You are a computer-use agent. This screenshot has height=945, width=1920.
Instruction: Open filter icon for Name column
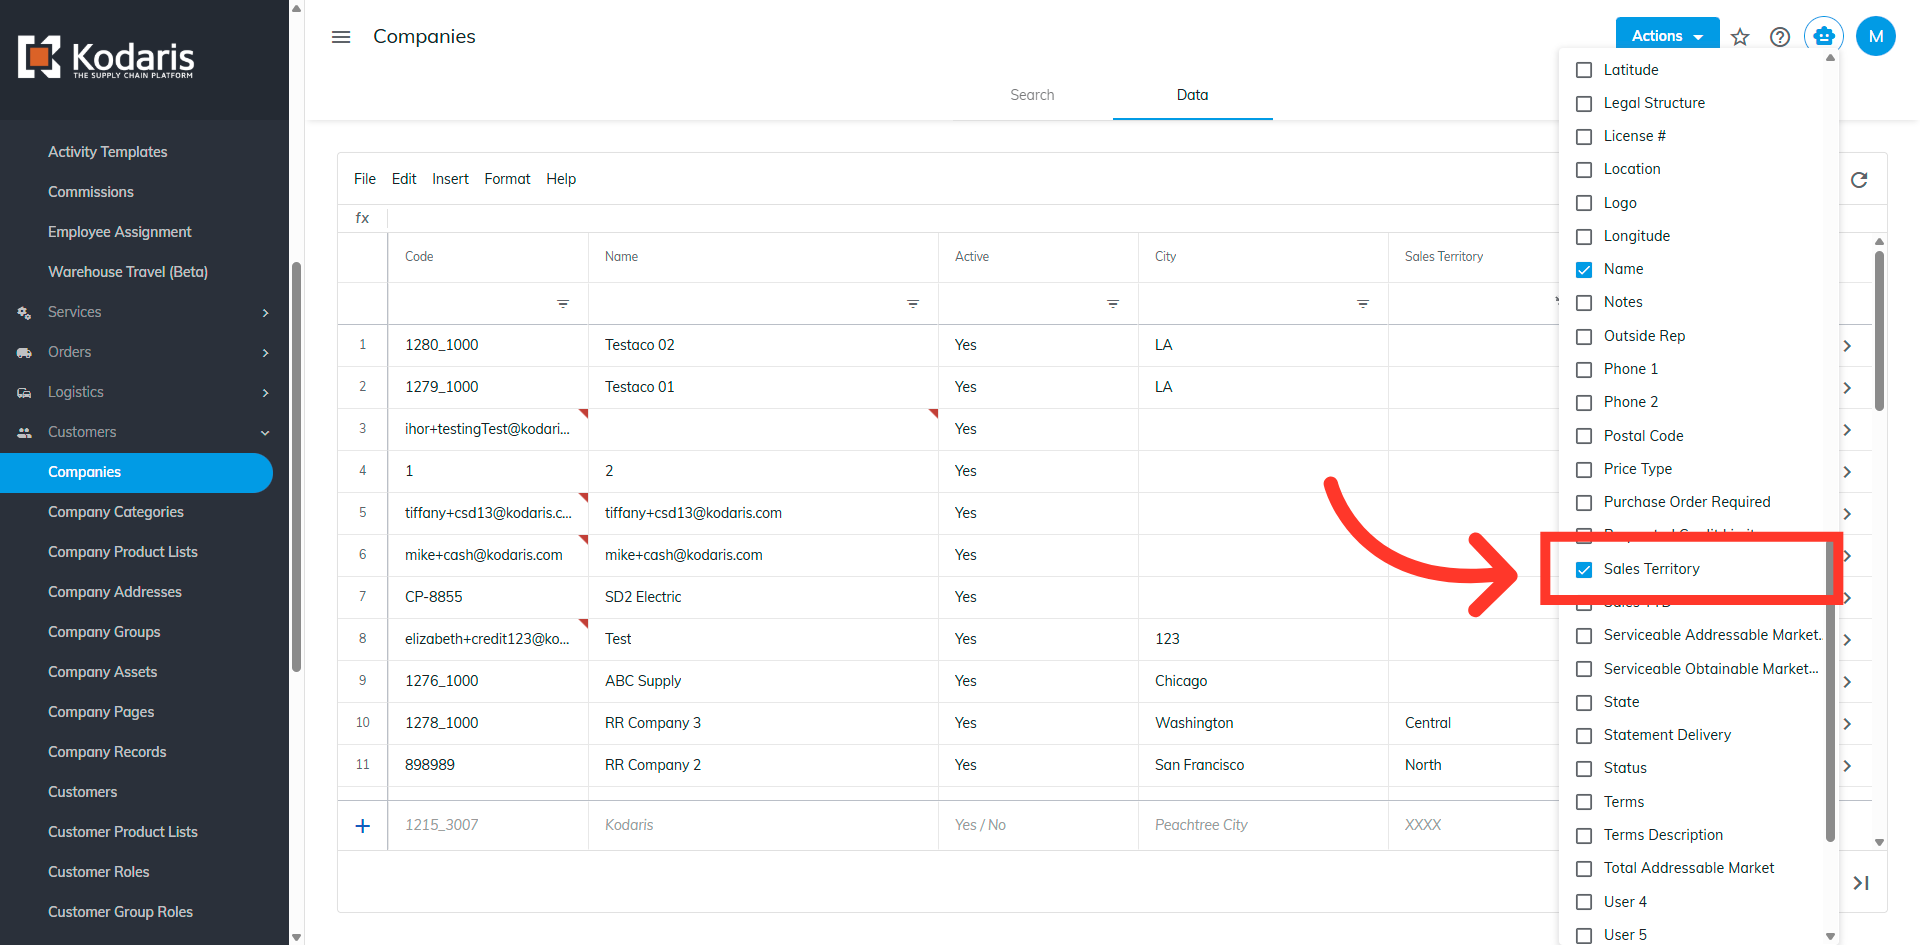pyautogui.click(x=913, y=303)
